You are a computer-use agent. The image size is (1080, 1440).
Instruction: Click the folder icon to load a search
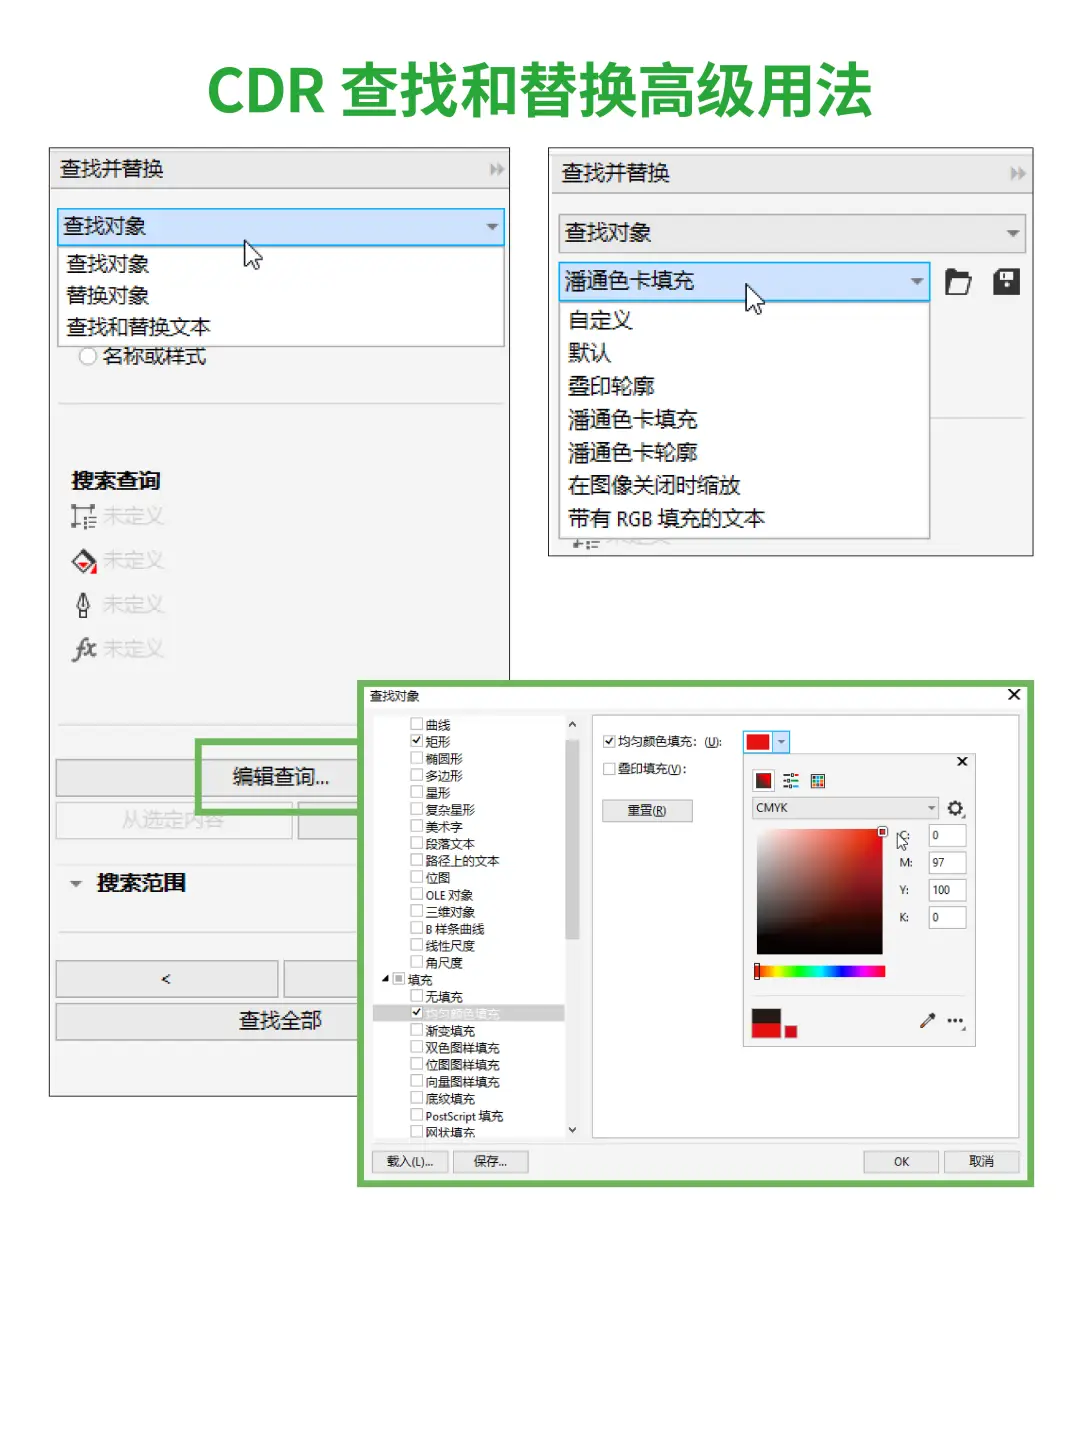coord(958,282)
